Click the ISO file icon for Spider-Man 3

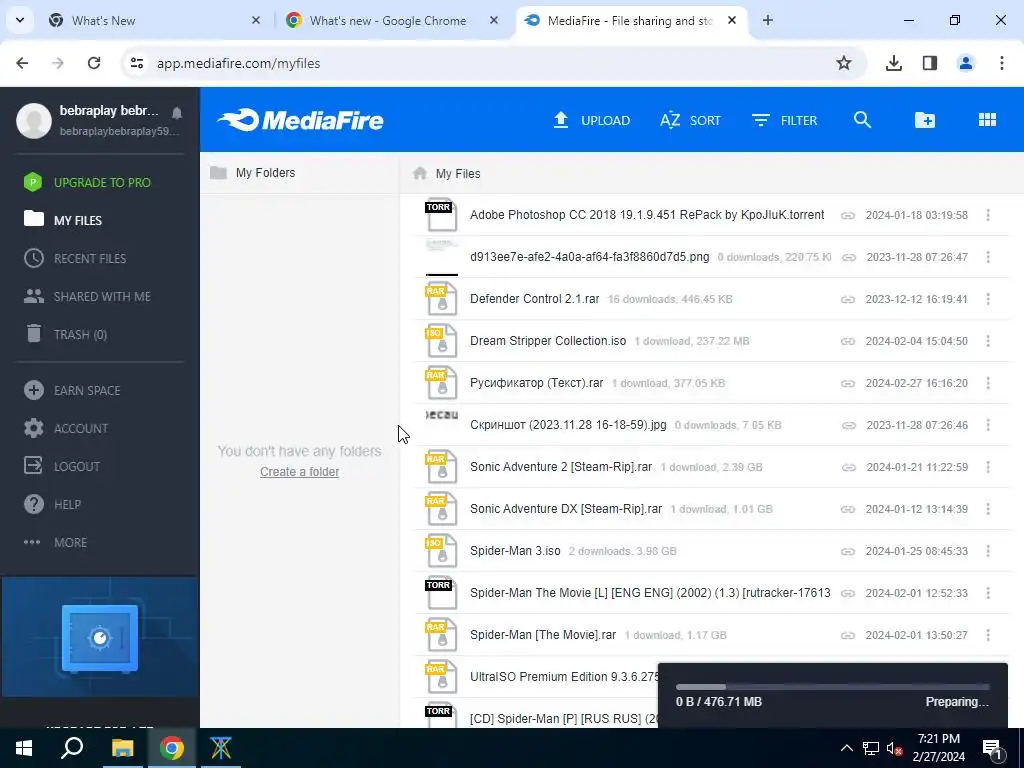(441, 551)
